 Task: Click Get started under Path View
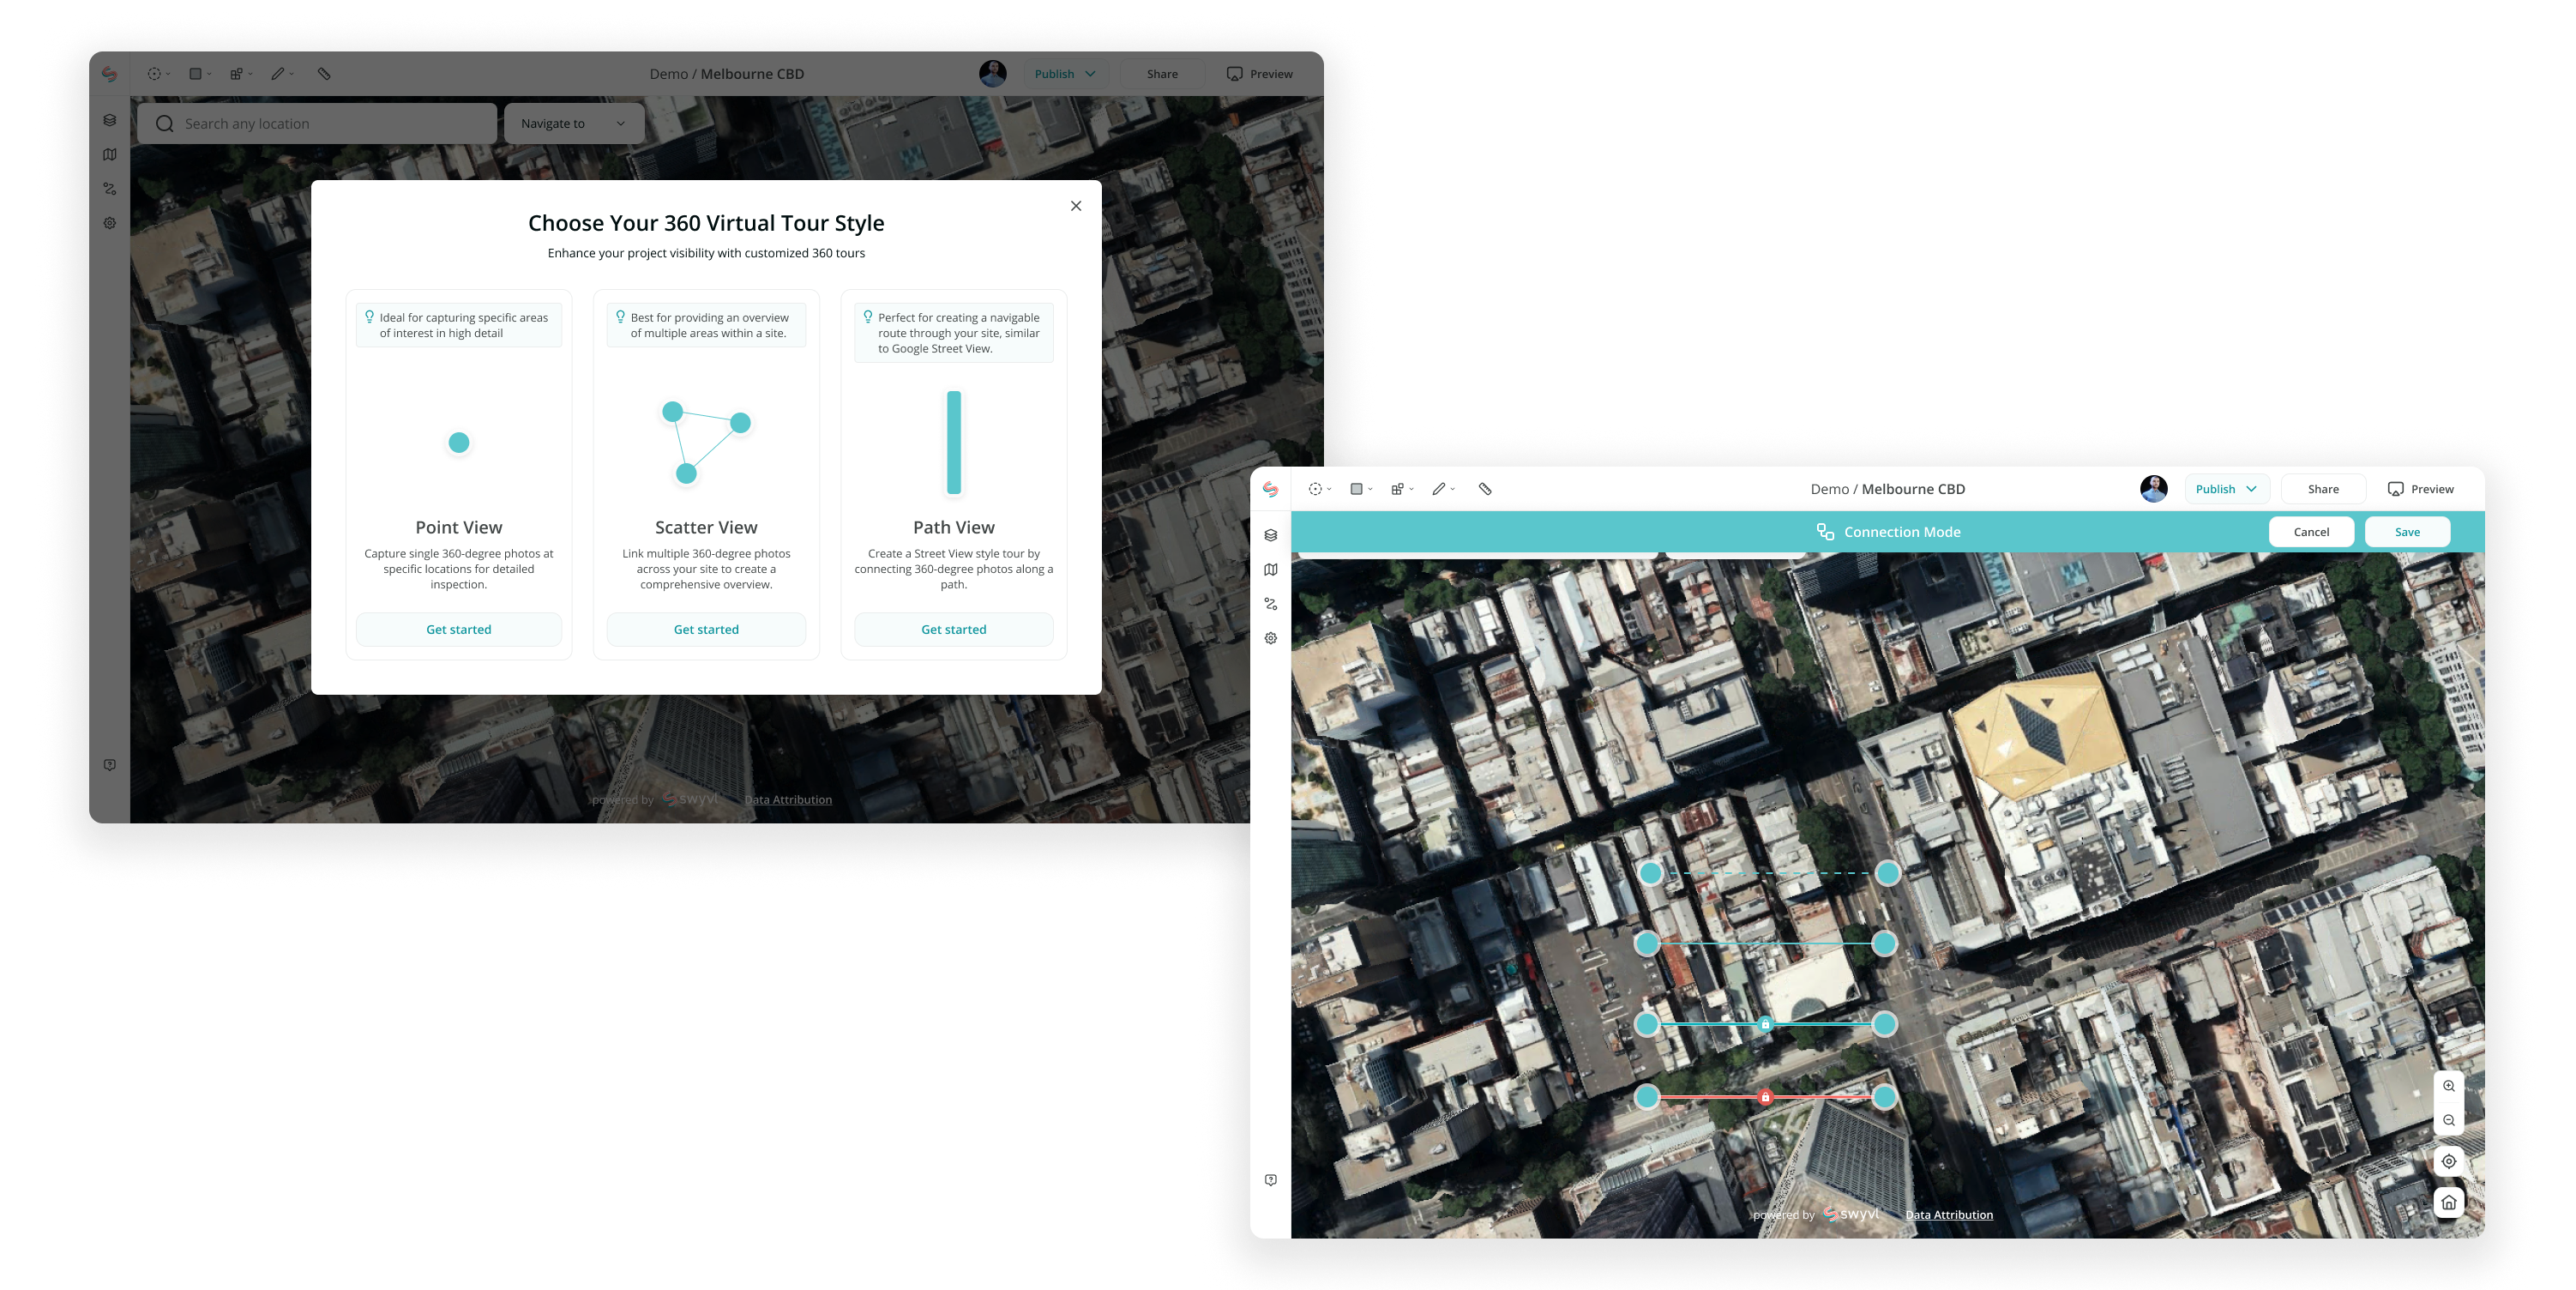coord(953,629)
